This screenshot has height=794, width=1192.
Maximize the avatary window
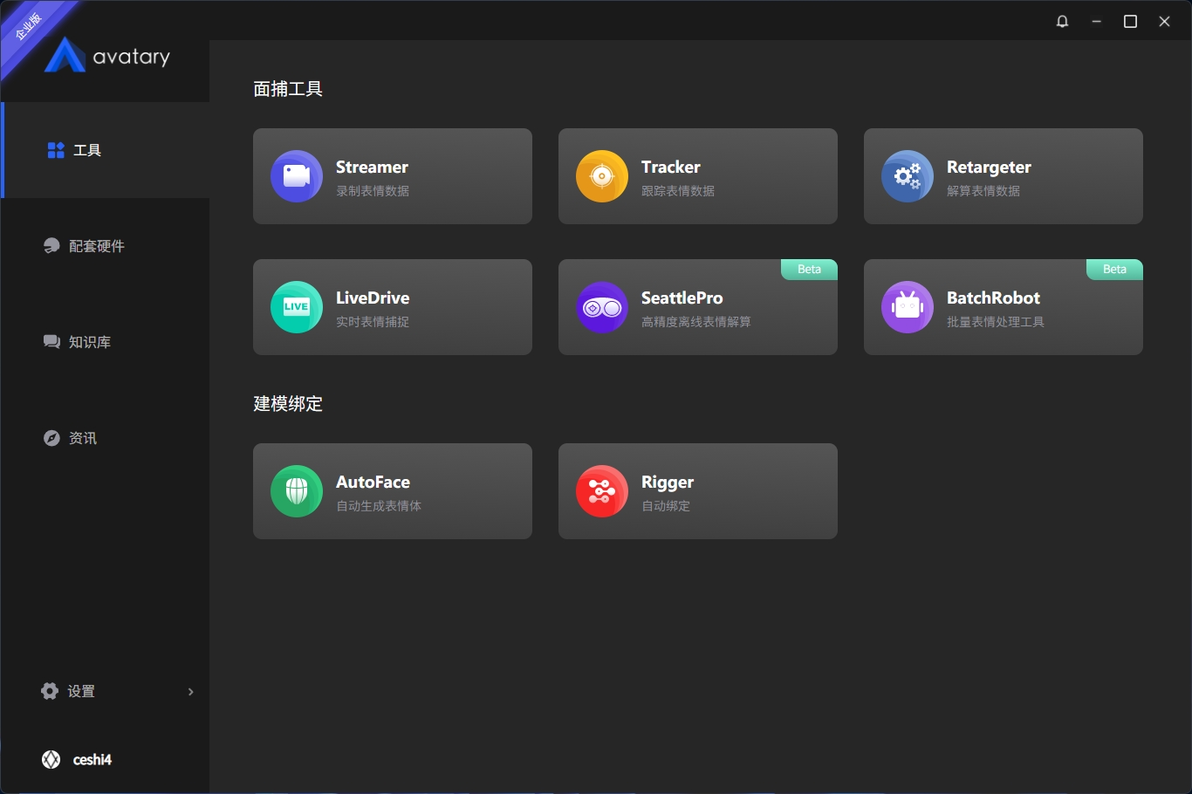pos(1130,21)
